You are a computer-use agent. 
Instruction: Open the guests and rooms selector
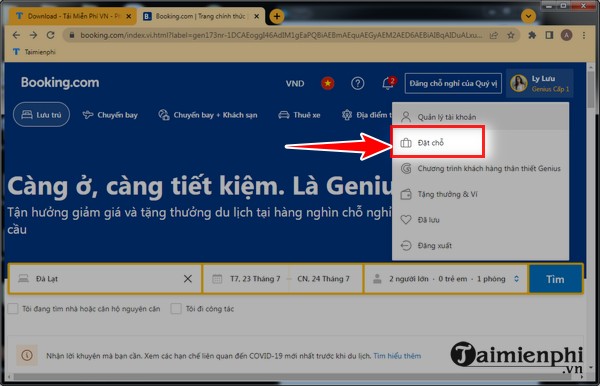446,279
